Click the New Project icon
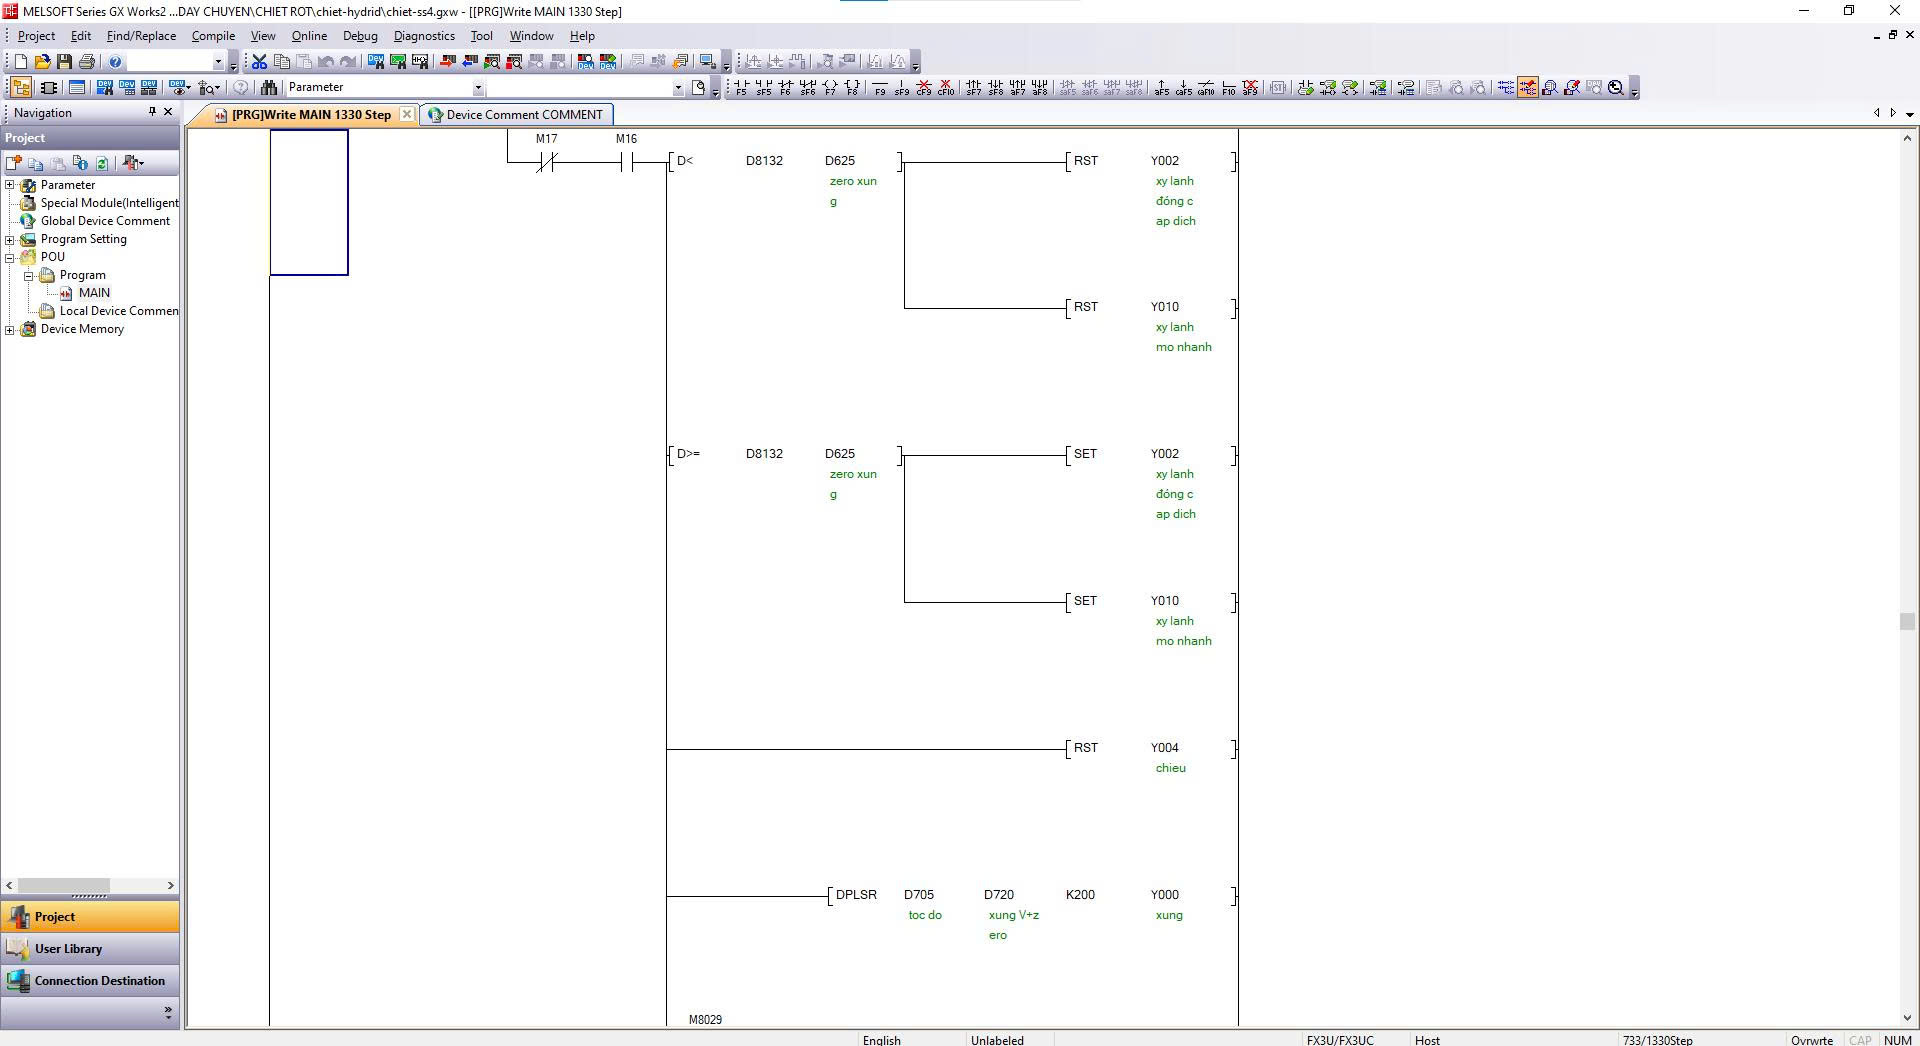Screen dimensions: 1920x1046 [21, 62]
